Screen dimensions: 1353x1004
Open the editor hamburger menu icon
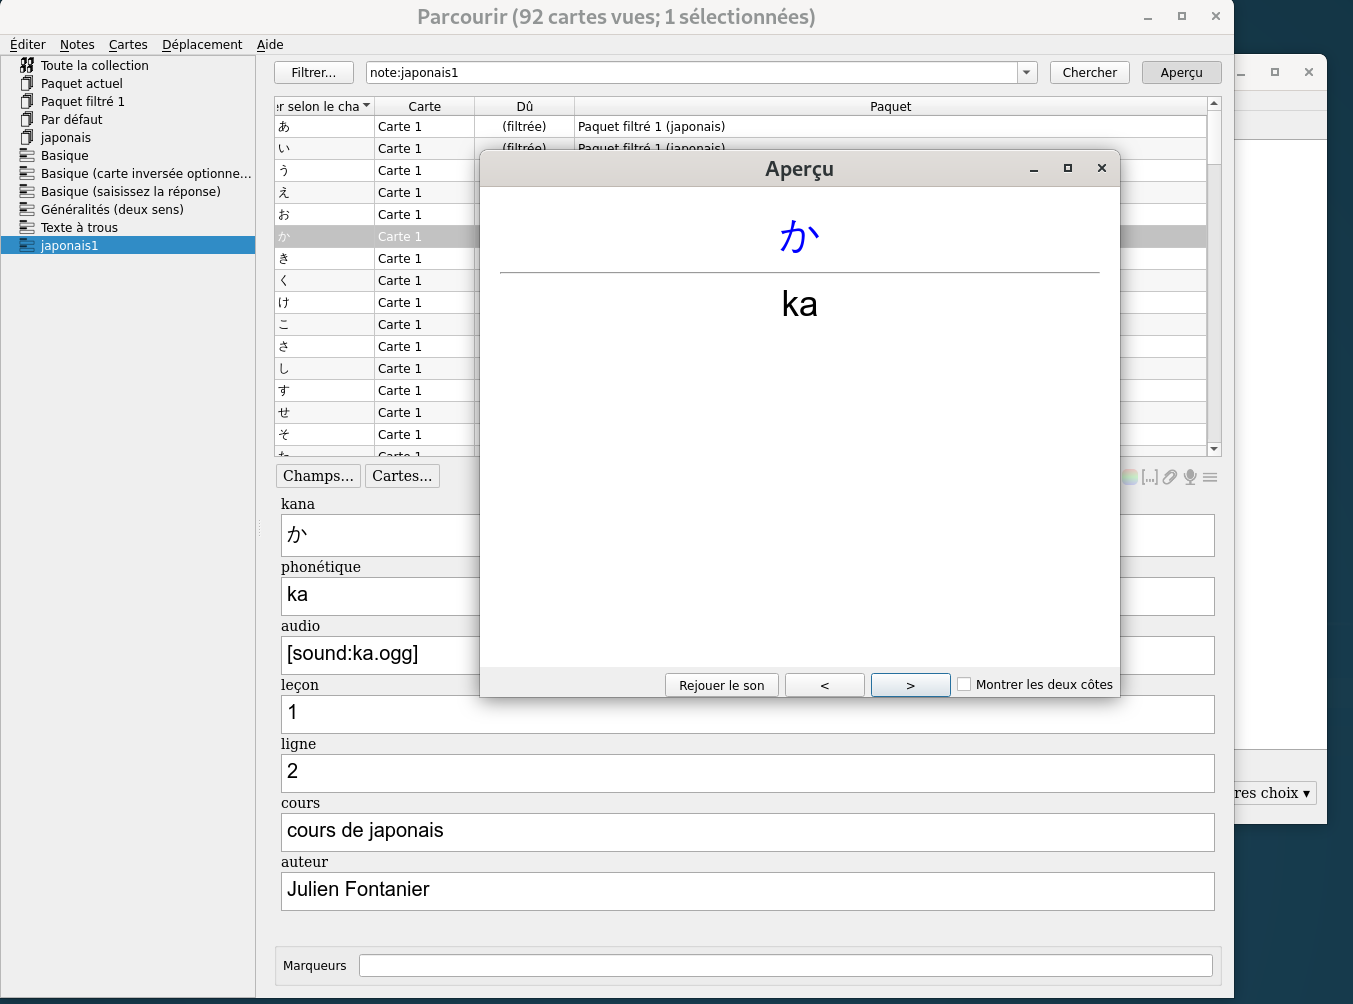click(1210, 477)
